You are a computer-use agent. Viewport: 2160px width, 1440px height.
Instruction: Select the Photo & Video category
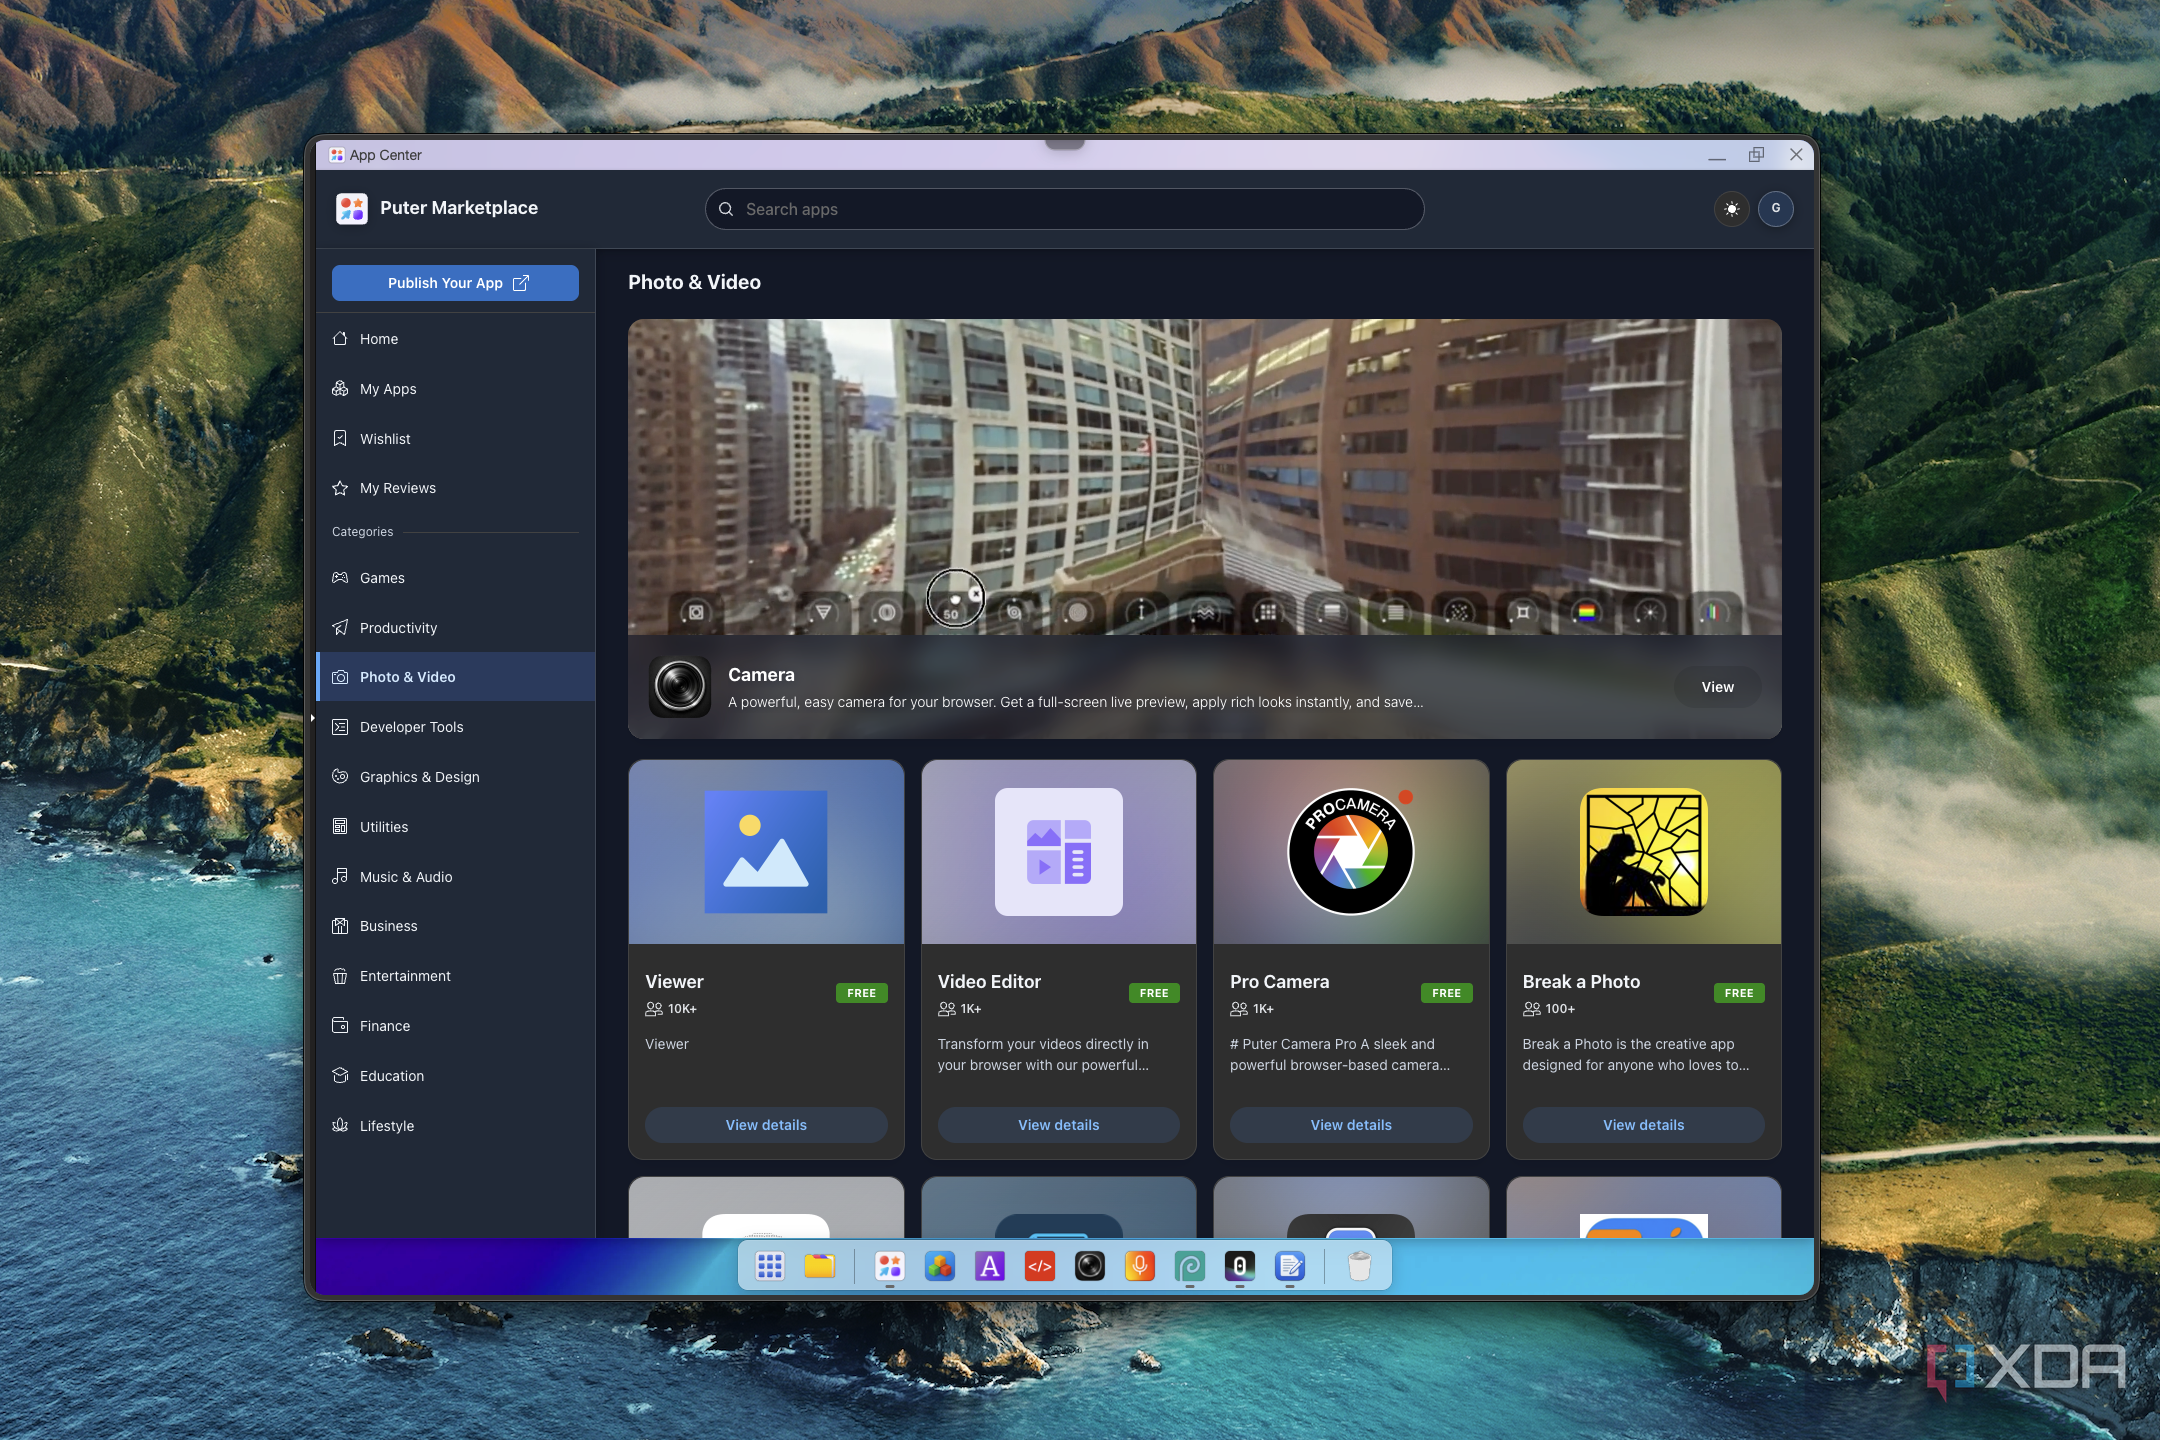tap(455, 677)
